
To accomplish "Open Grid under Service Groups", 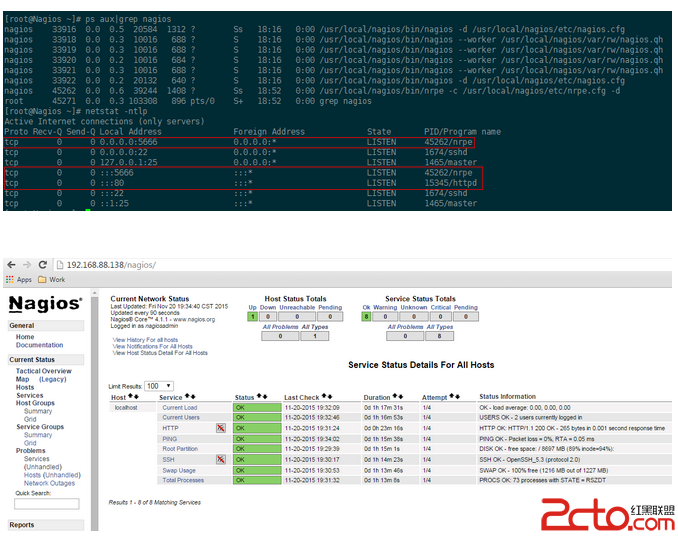I will [x=30, y=443].
